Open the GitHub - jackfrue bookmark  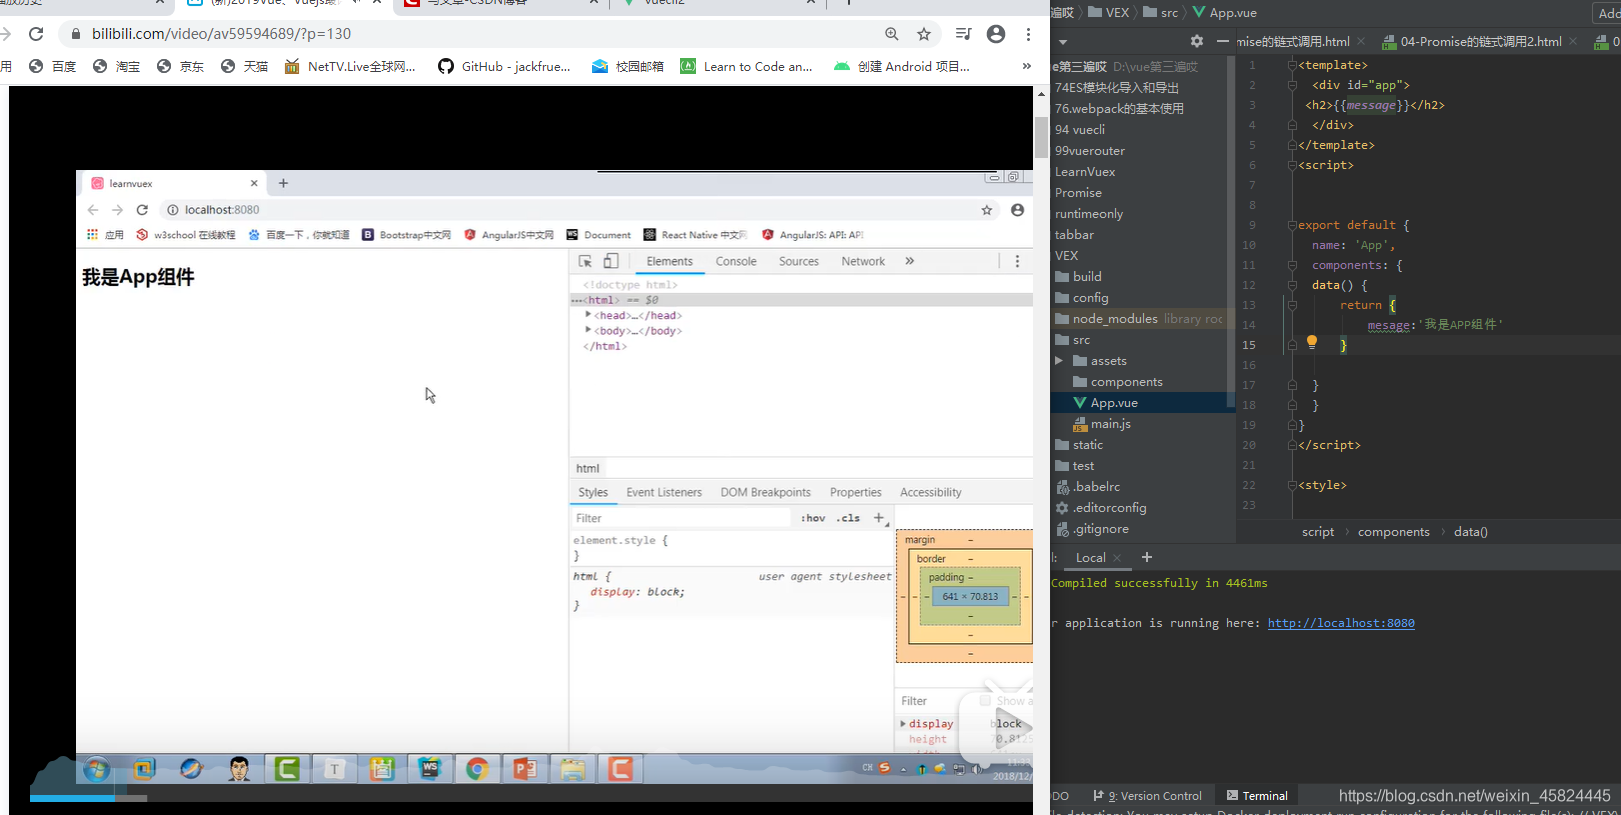point(505,66)
